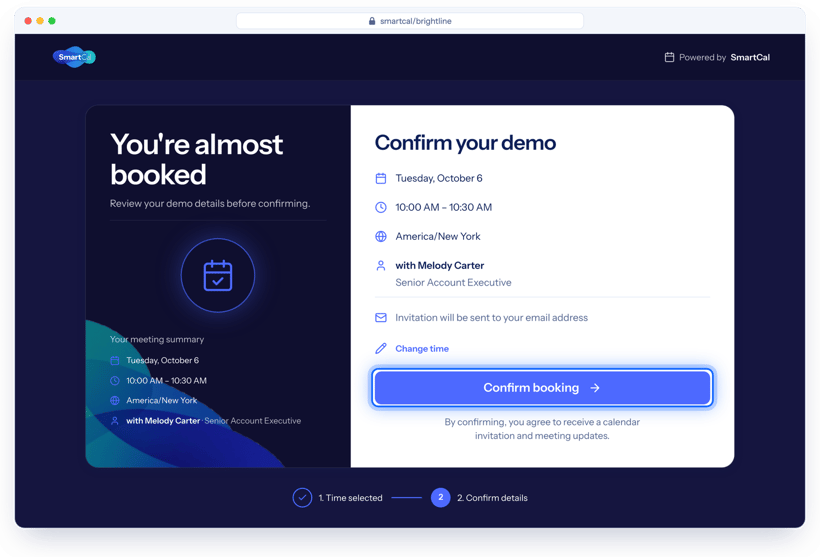Click the Confirm your demo heading

[x=465, y=143]
